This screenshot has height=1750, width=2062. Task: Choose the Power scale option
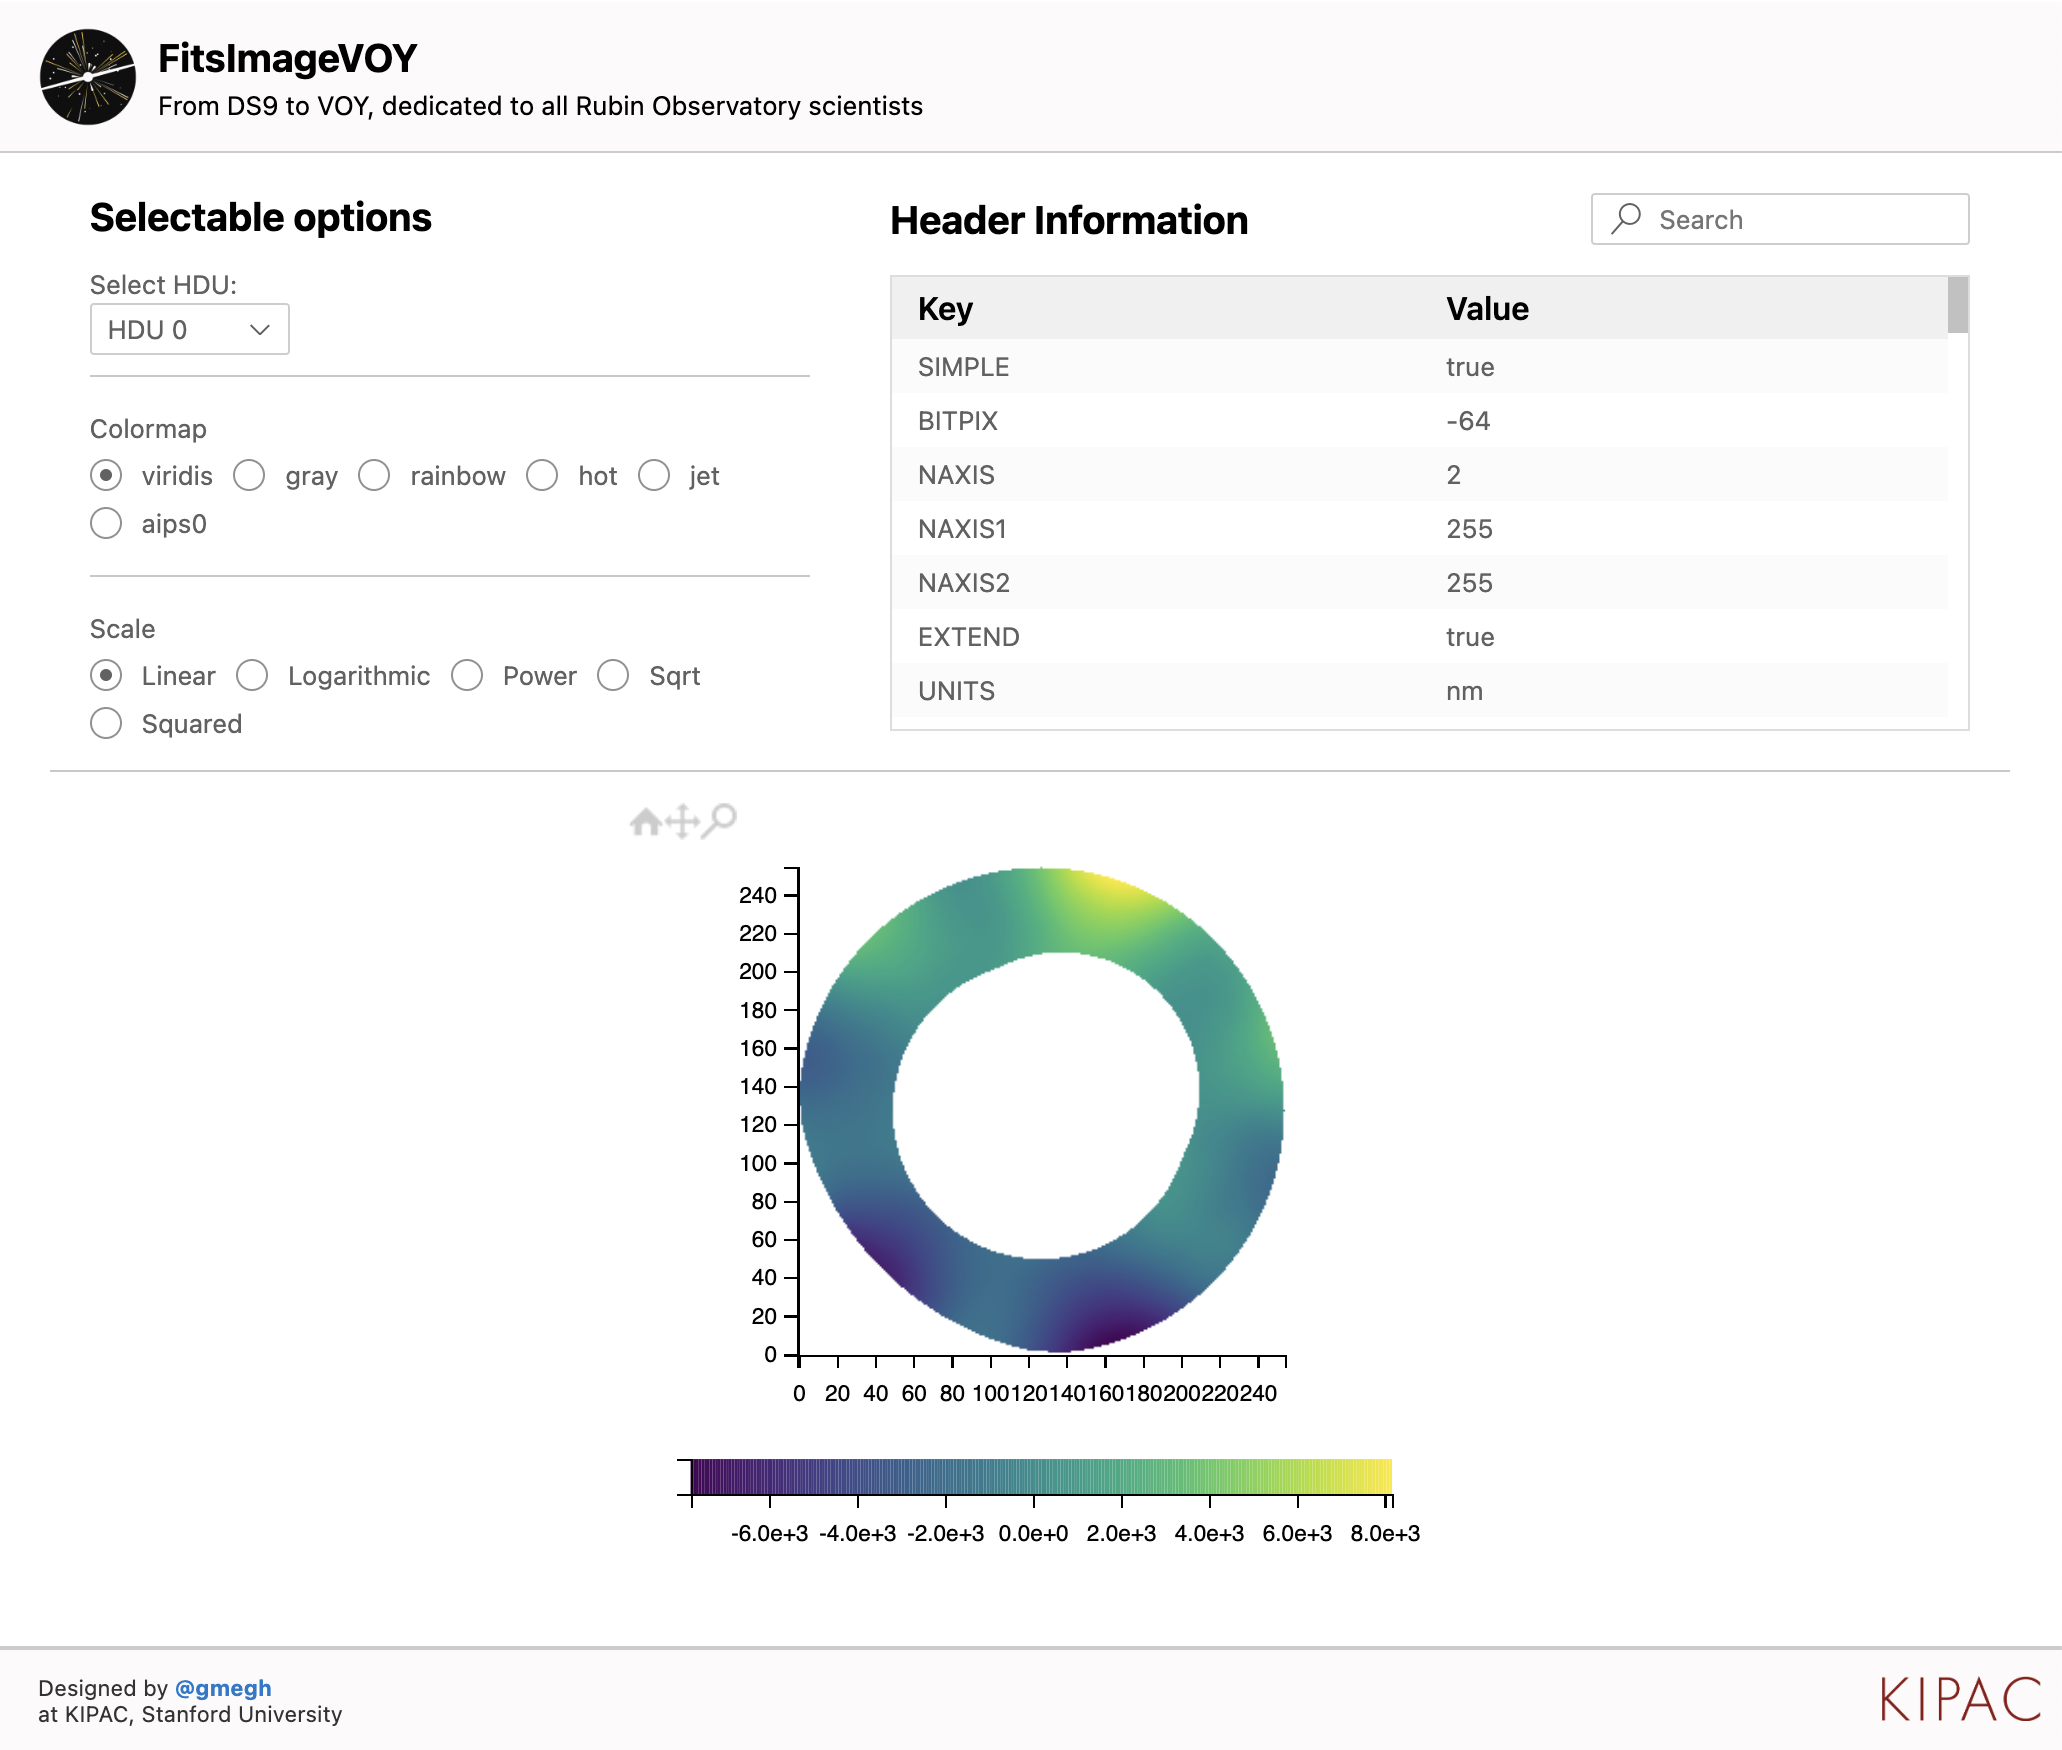467,675
